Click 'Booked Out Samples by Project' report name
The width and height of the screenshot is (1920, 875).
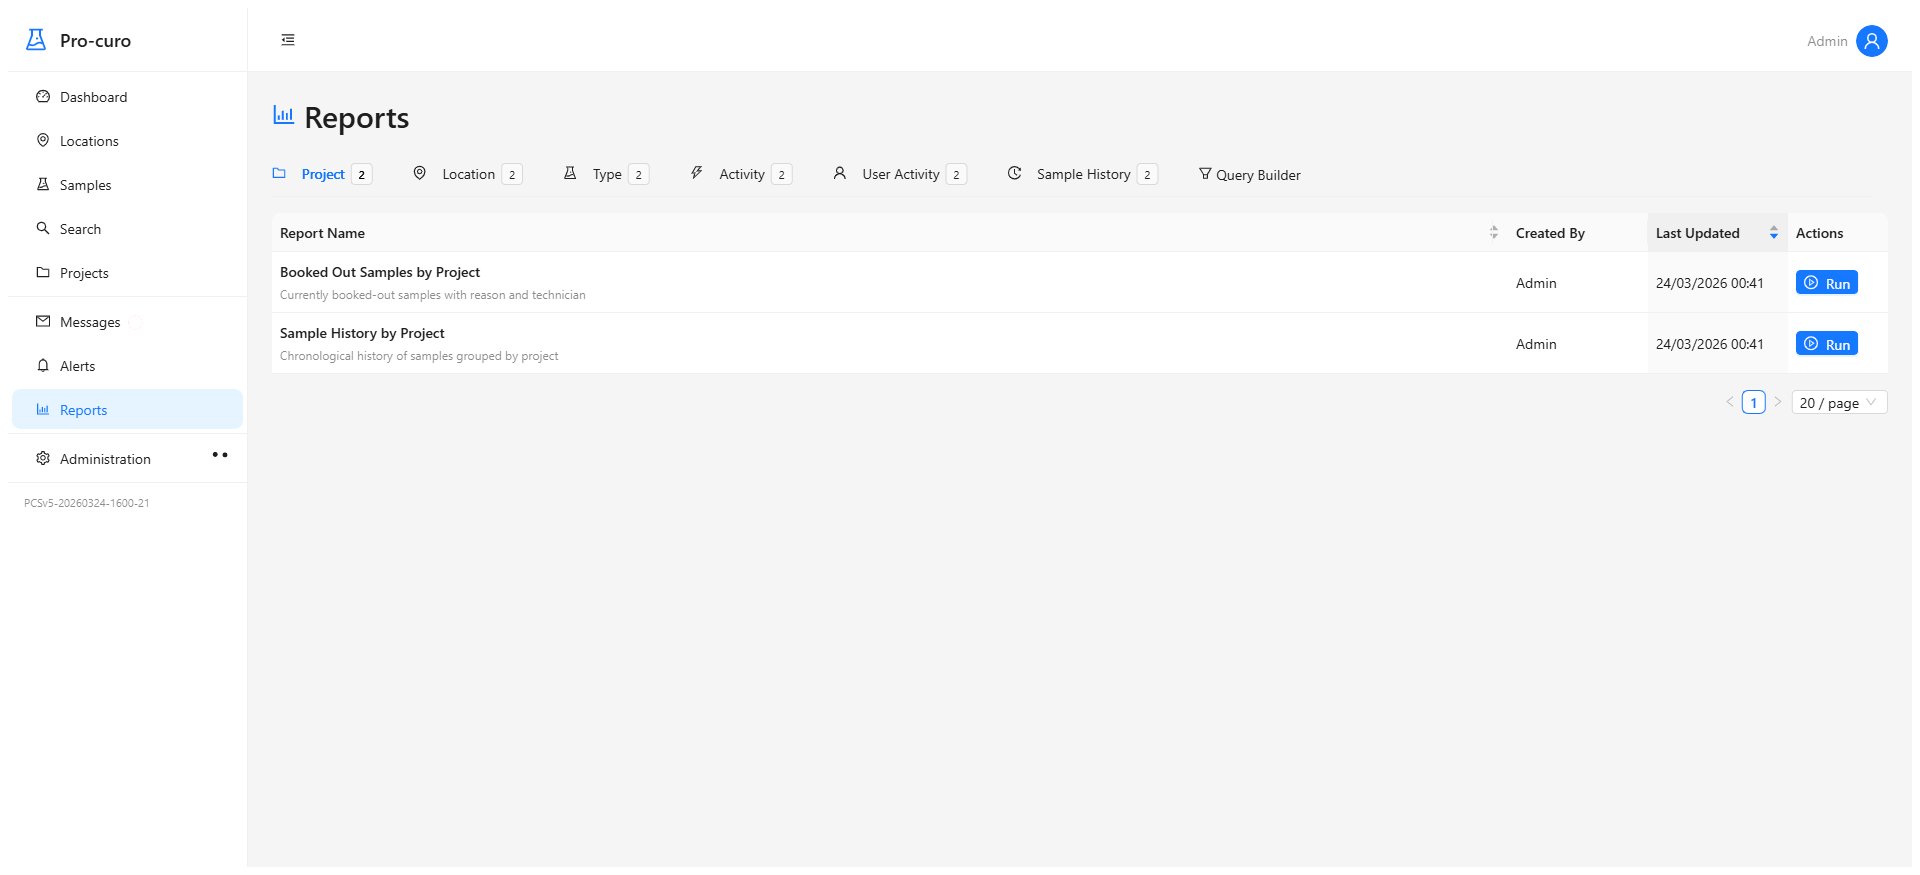pos(380,272)
